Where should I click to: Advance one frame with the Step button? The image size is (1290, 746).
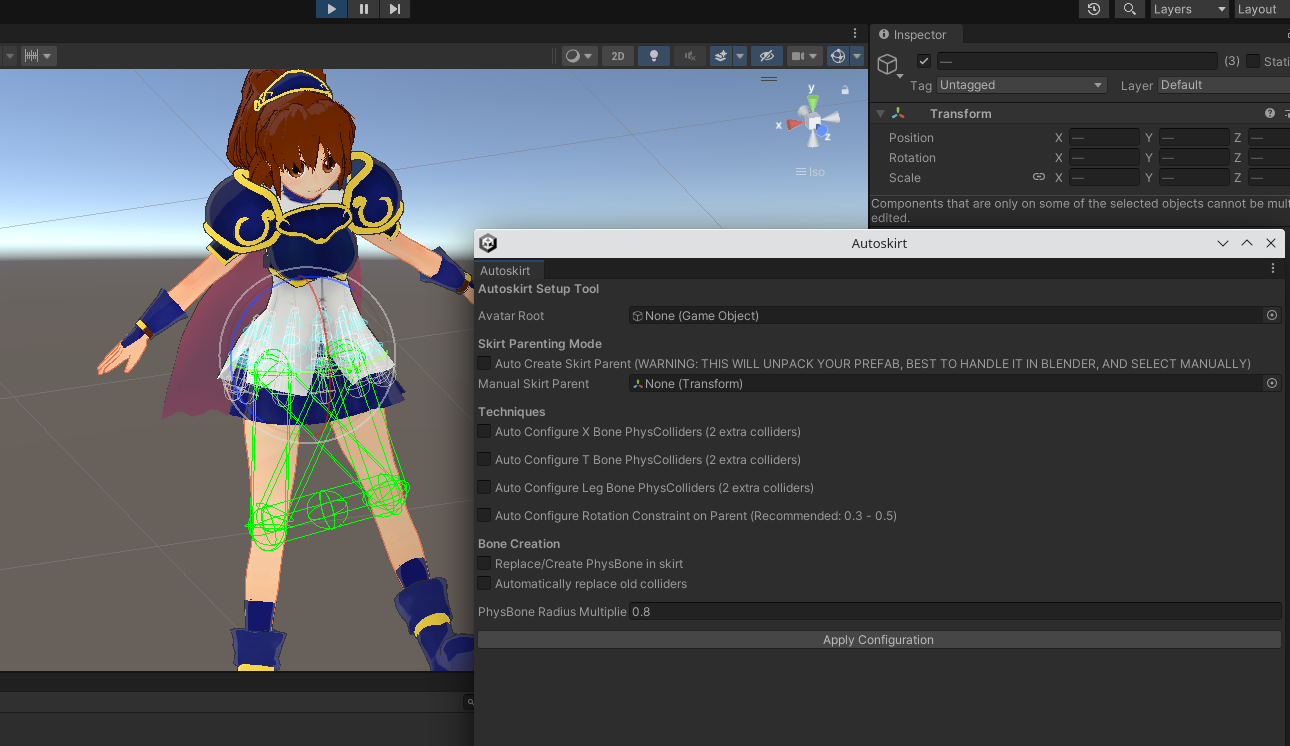[x=395, y=9]
